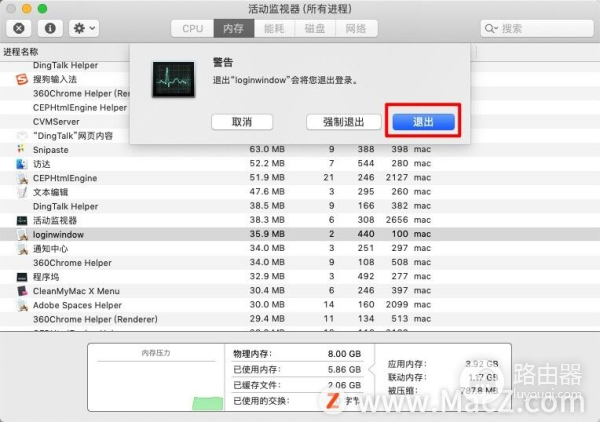Switch to the 能耗 tab
Image resolution: width=600 pixels, height=422 pixels.
pos(274,29)
